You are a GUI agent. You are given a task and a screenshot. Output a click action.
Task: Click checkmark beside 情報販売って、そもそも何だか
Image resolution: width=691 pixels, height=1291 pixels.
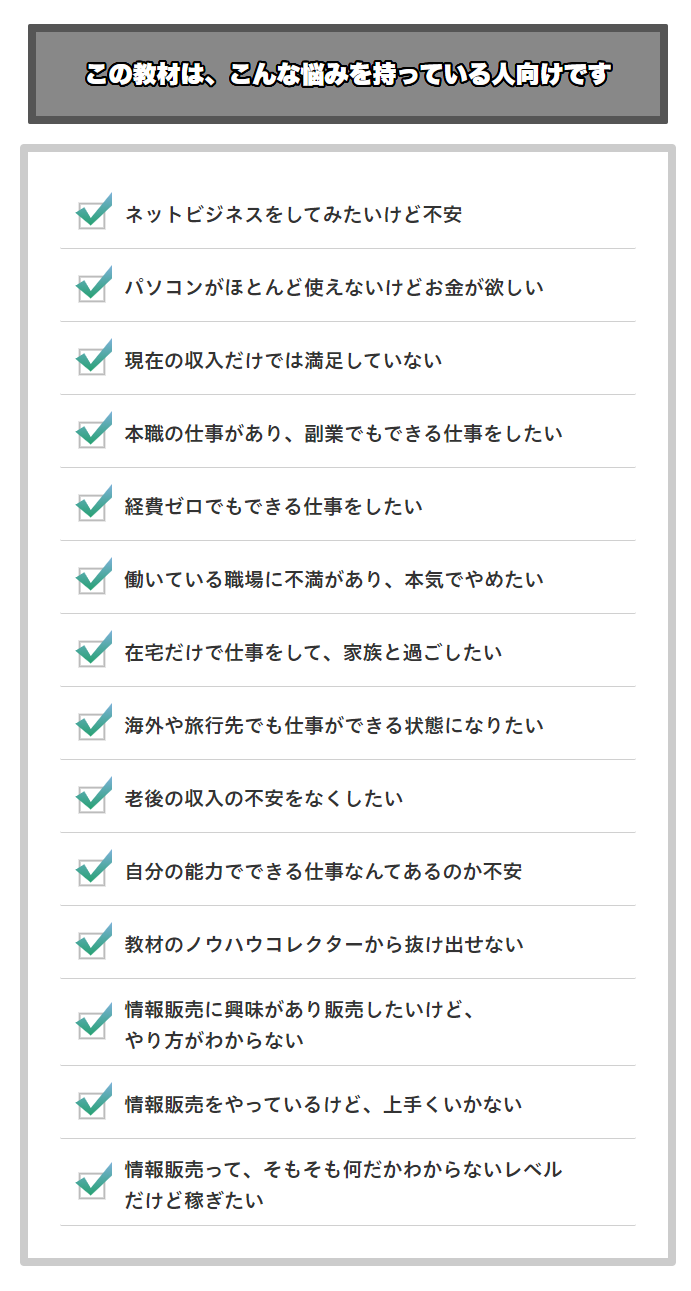pyautogui.click(x=94, y=1181)
